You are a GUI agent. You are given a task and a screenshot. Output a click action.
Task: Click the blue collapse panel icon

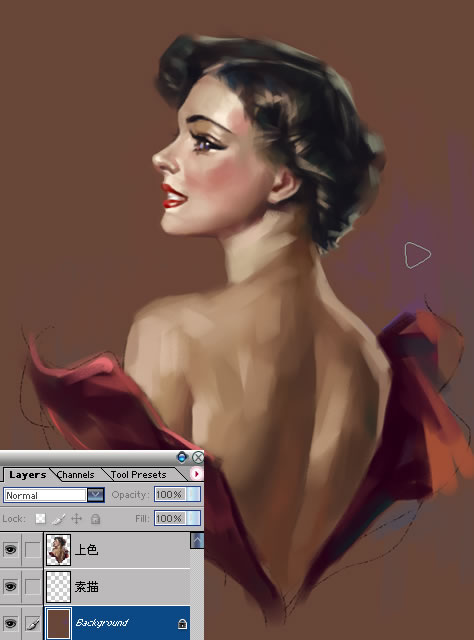(182, 457)
